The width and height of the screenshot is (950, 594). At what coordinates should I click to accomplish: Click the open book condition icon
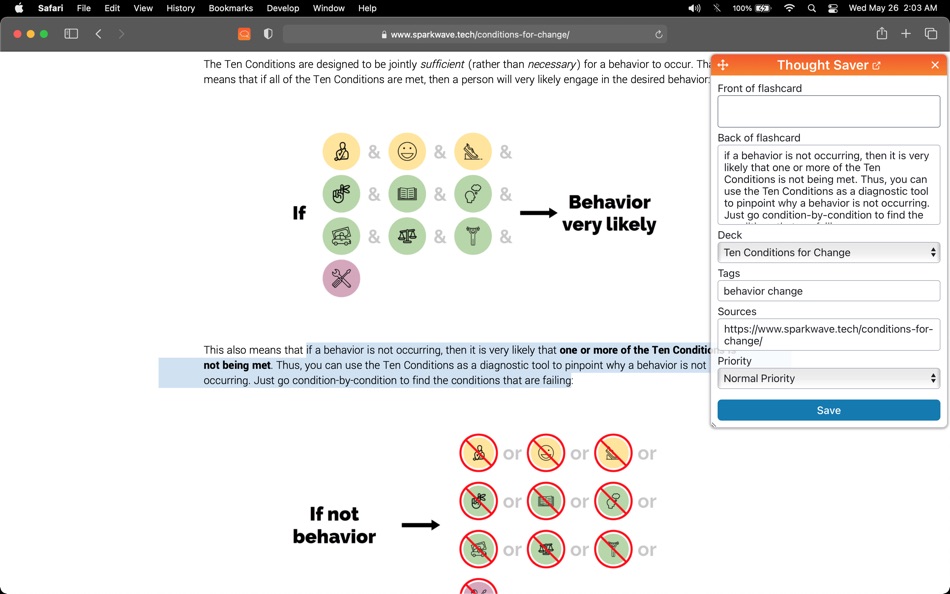click(x=407, y=194)
